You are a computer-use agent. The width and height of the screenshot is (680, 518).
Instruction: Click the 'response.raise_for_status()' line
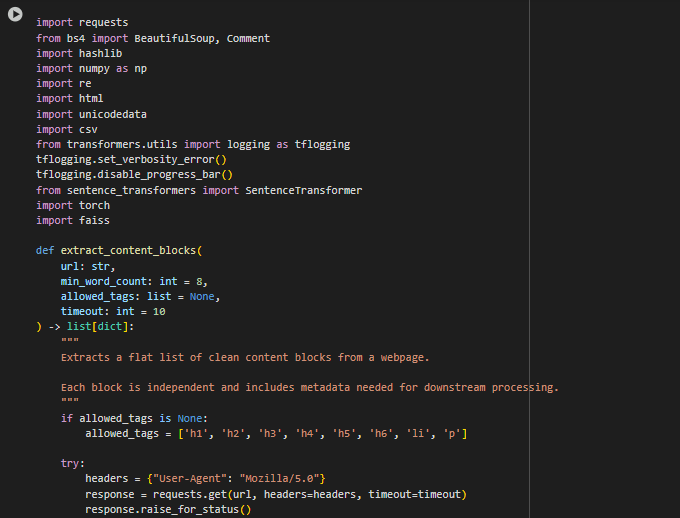coord(168,509)
